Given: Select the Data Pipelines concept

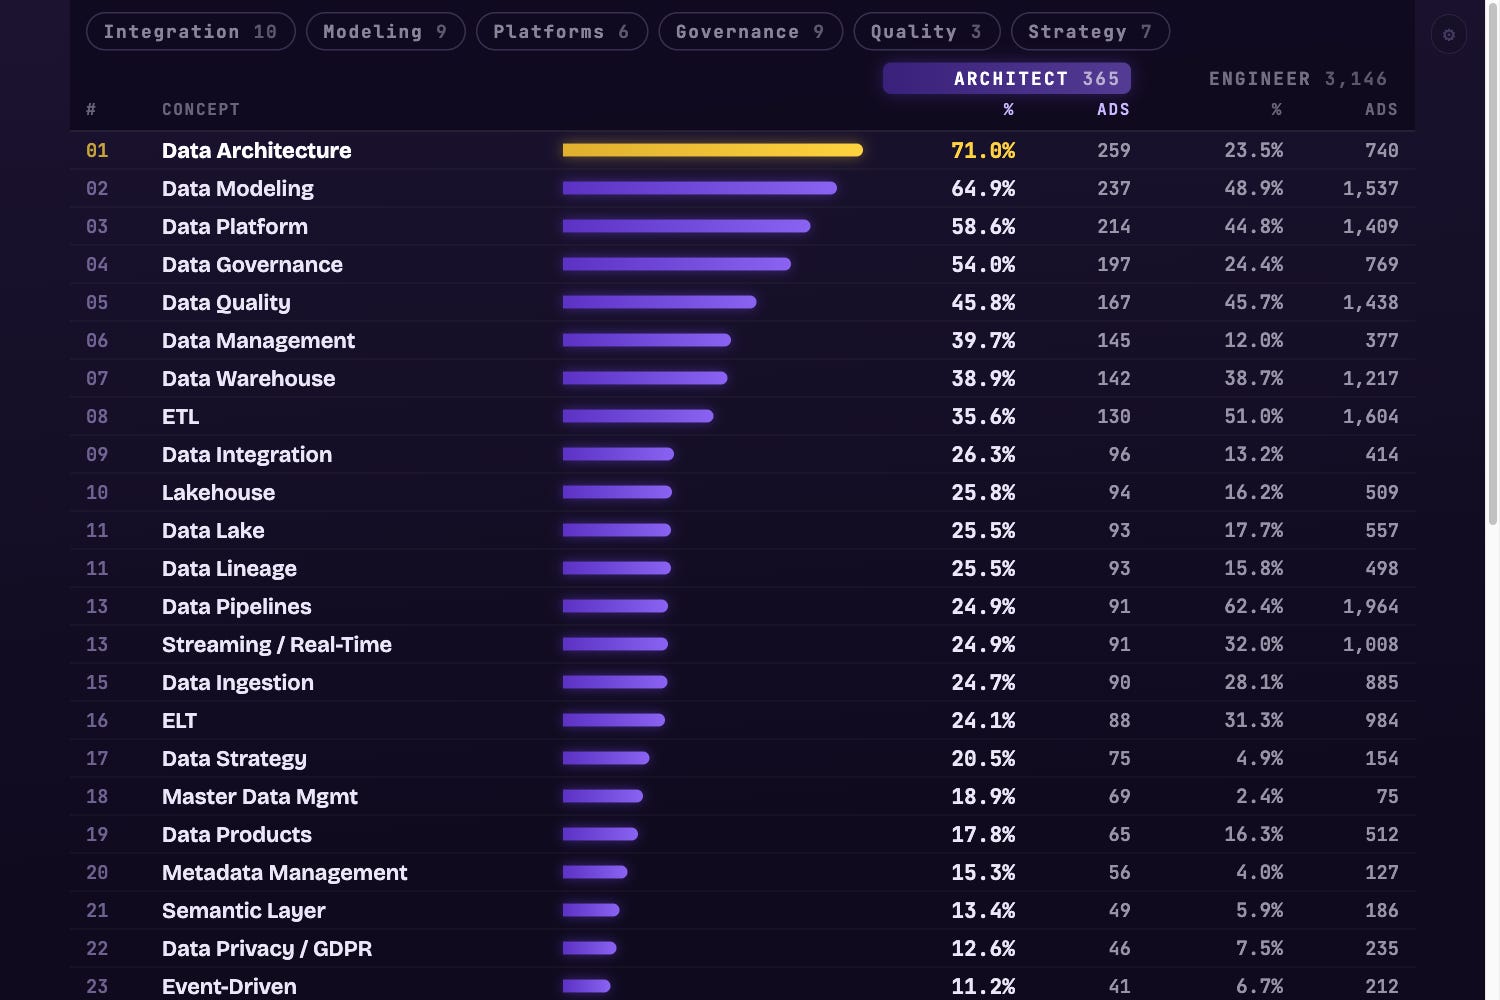Looking at the screenshot, I should coord(236,606).
